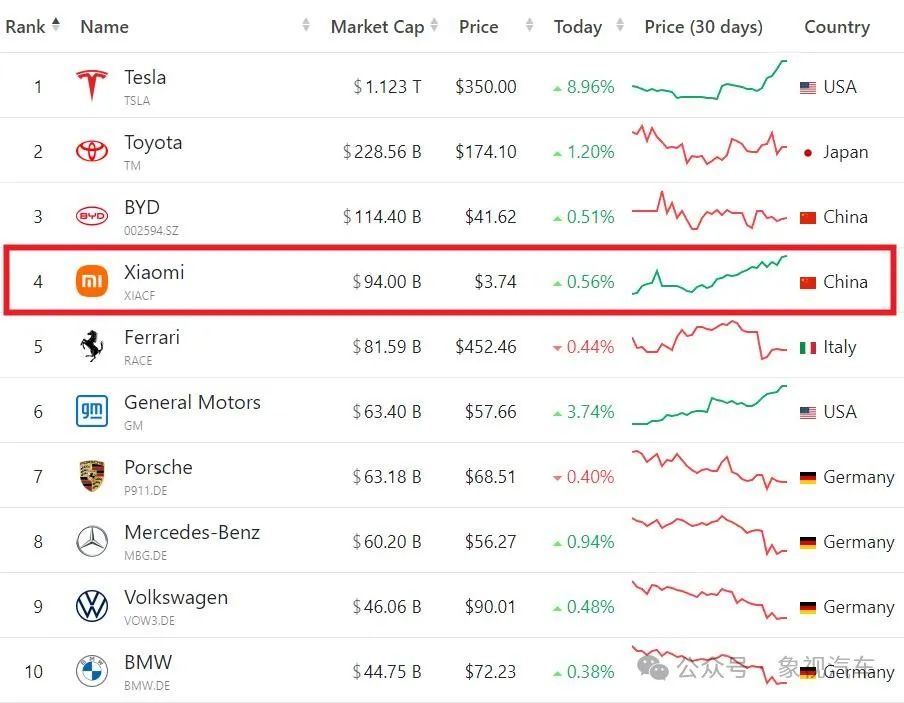Viewport: 904px width, 703px height.
Task: Click the Ferrari prancing horse logo
Action: click(92, 346)
